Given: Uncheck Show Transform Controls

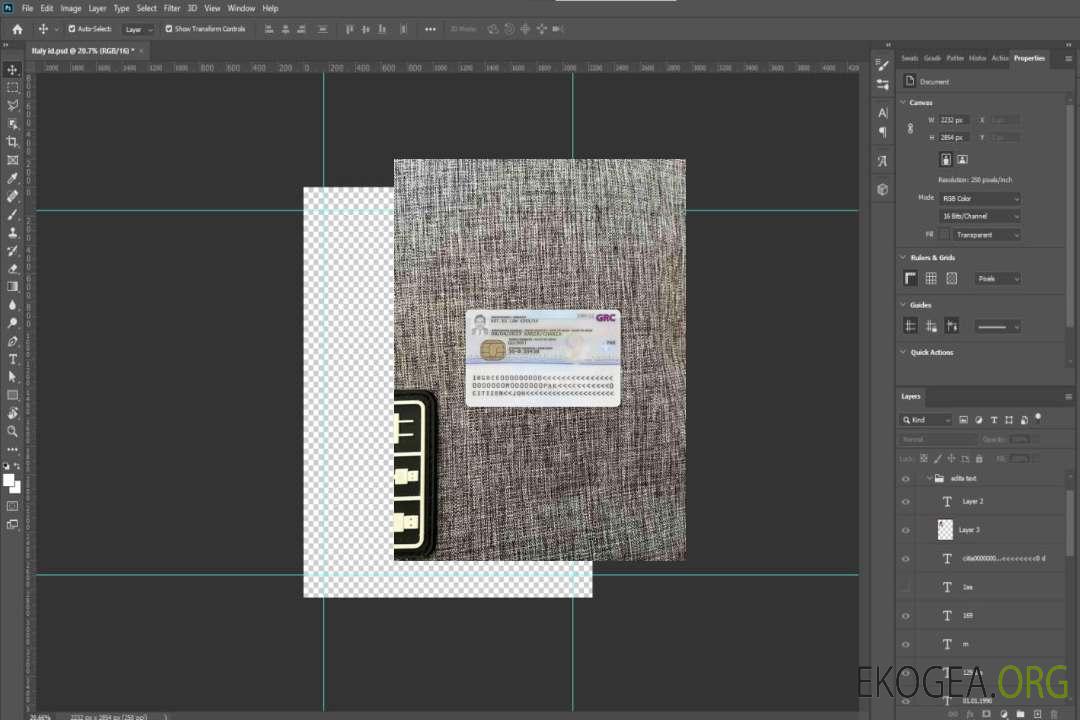Looking at the screenshot, I should (x=169, y=29).
